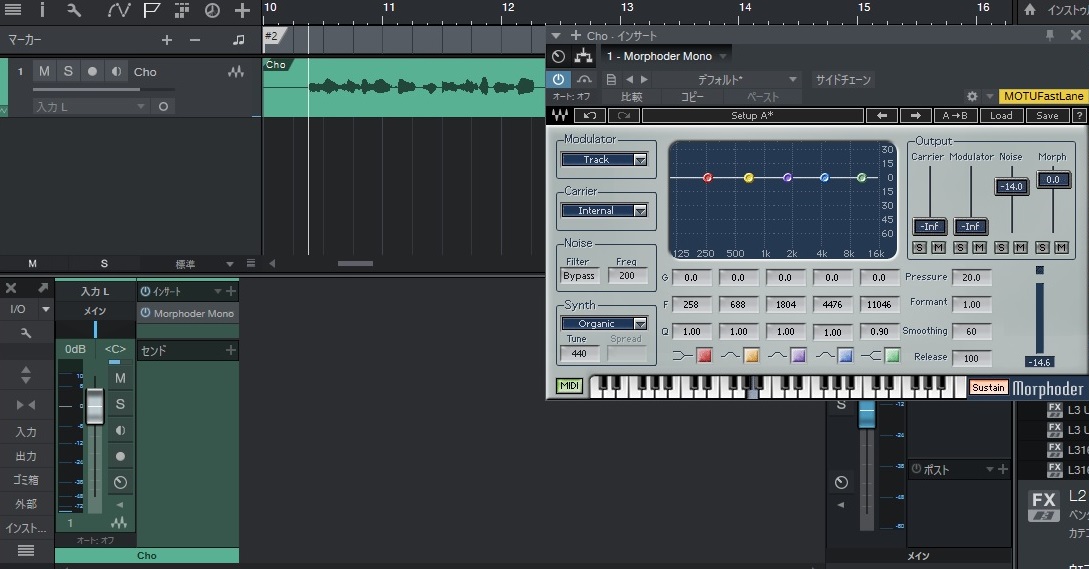Viewport: 1089px width, 569px height.
Task: Remove a marker with the minus button
Action: point(195,40)
